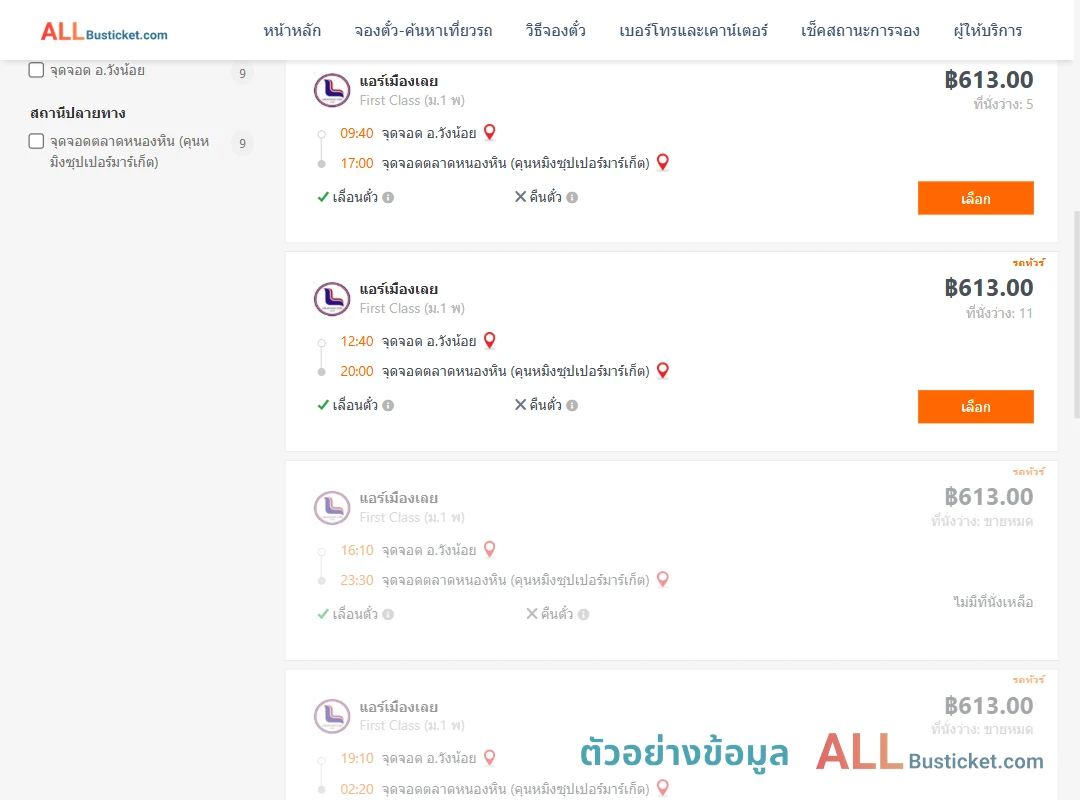Click เลื่อนตั๋ว info icon on 12:40 trip
This screenshot has width=1080, height=800.
tap(388, 406)
